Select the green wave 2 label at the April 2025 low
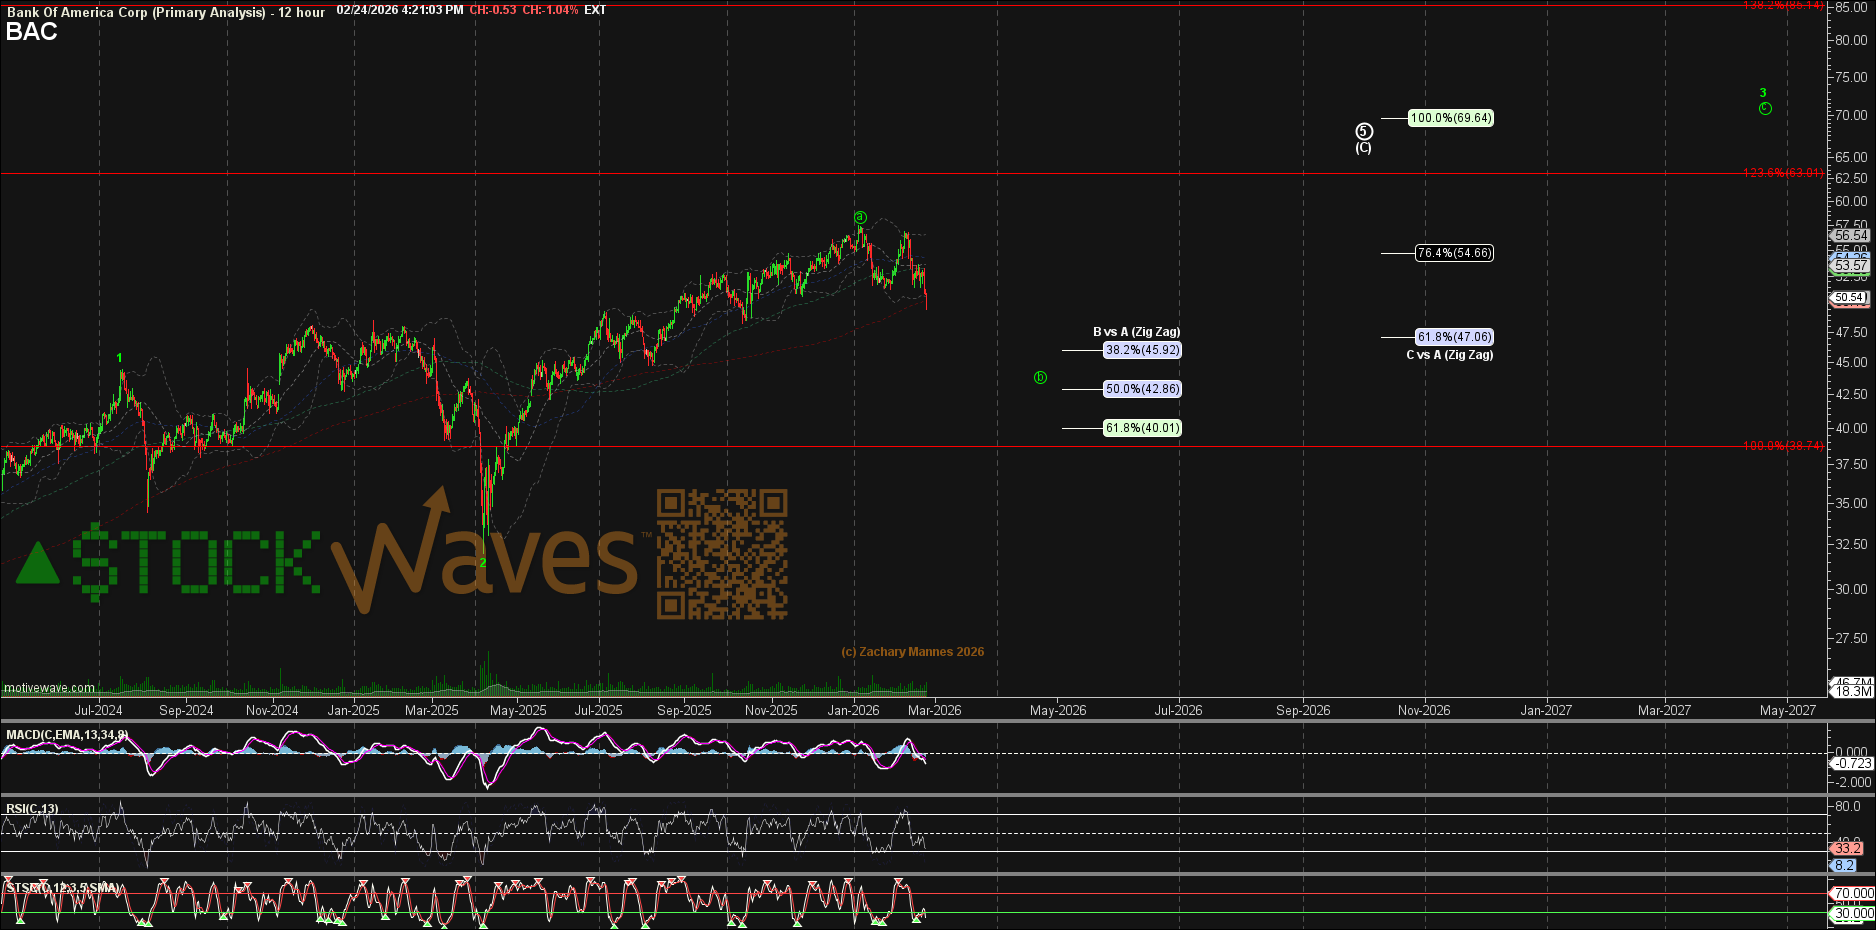 (483, 563)
